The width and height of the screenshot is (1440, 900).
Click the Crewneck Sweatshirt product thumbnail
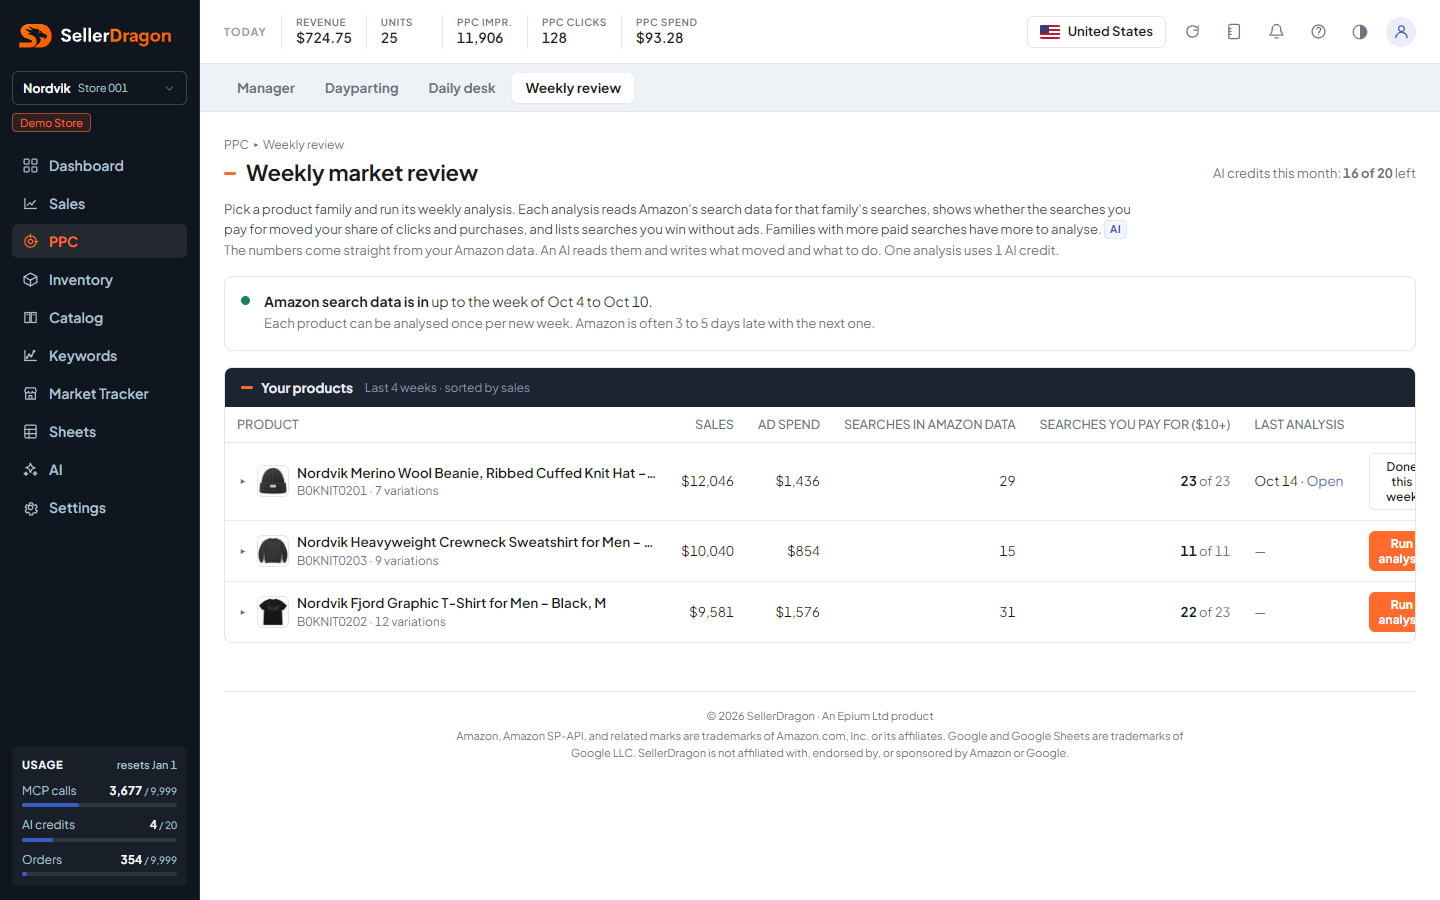tap(273, 551)
